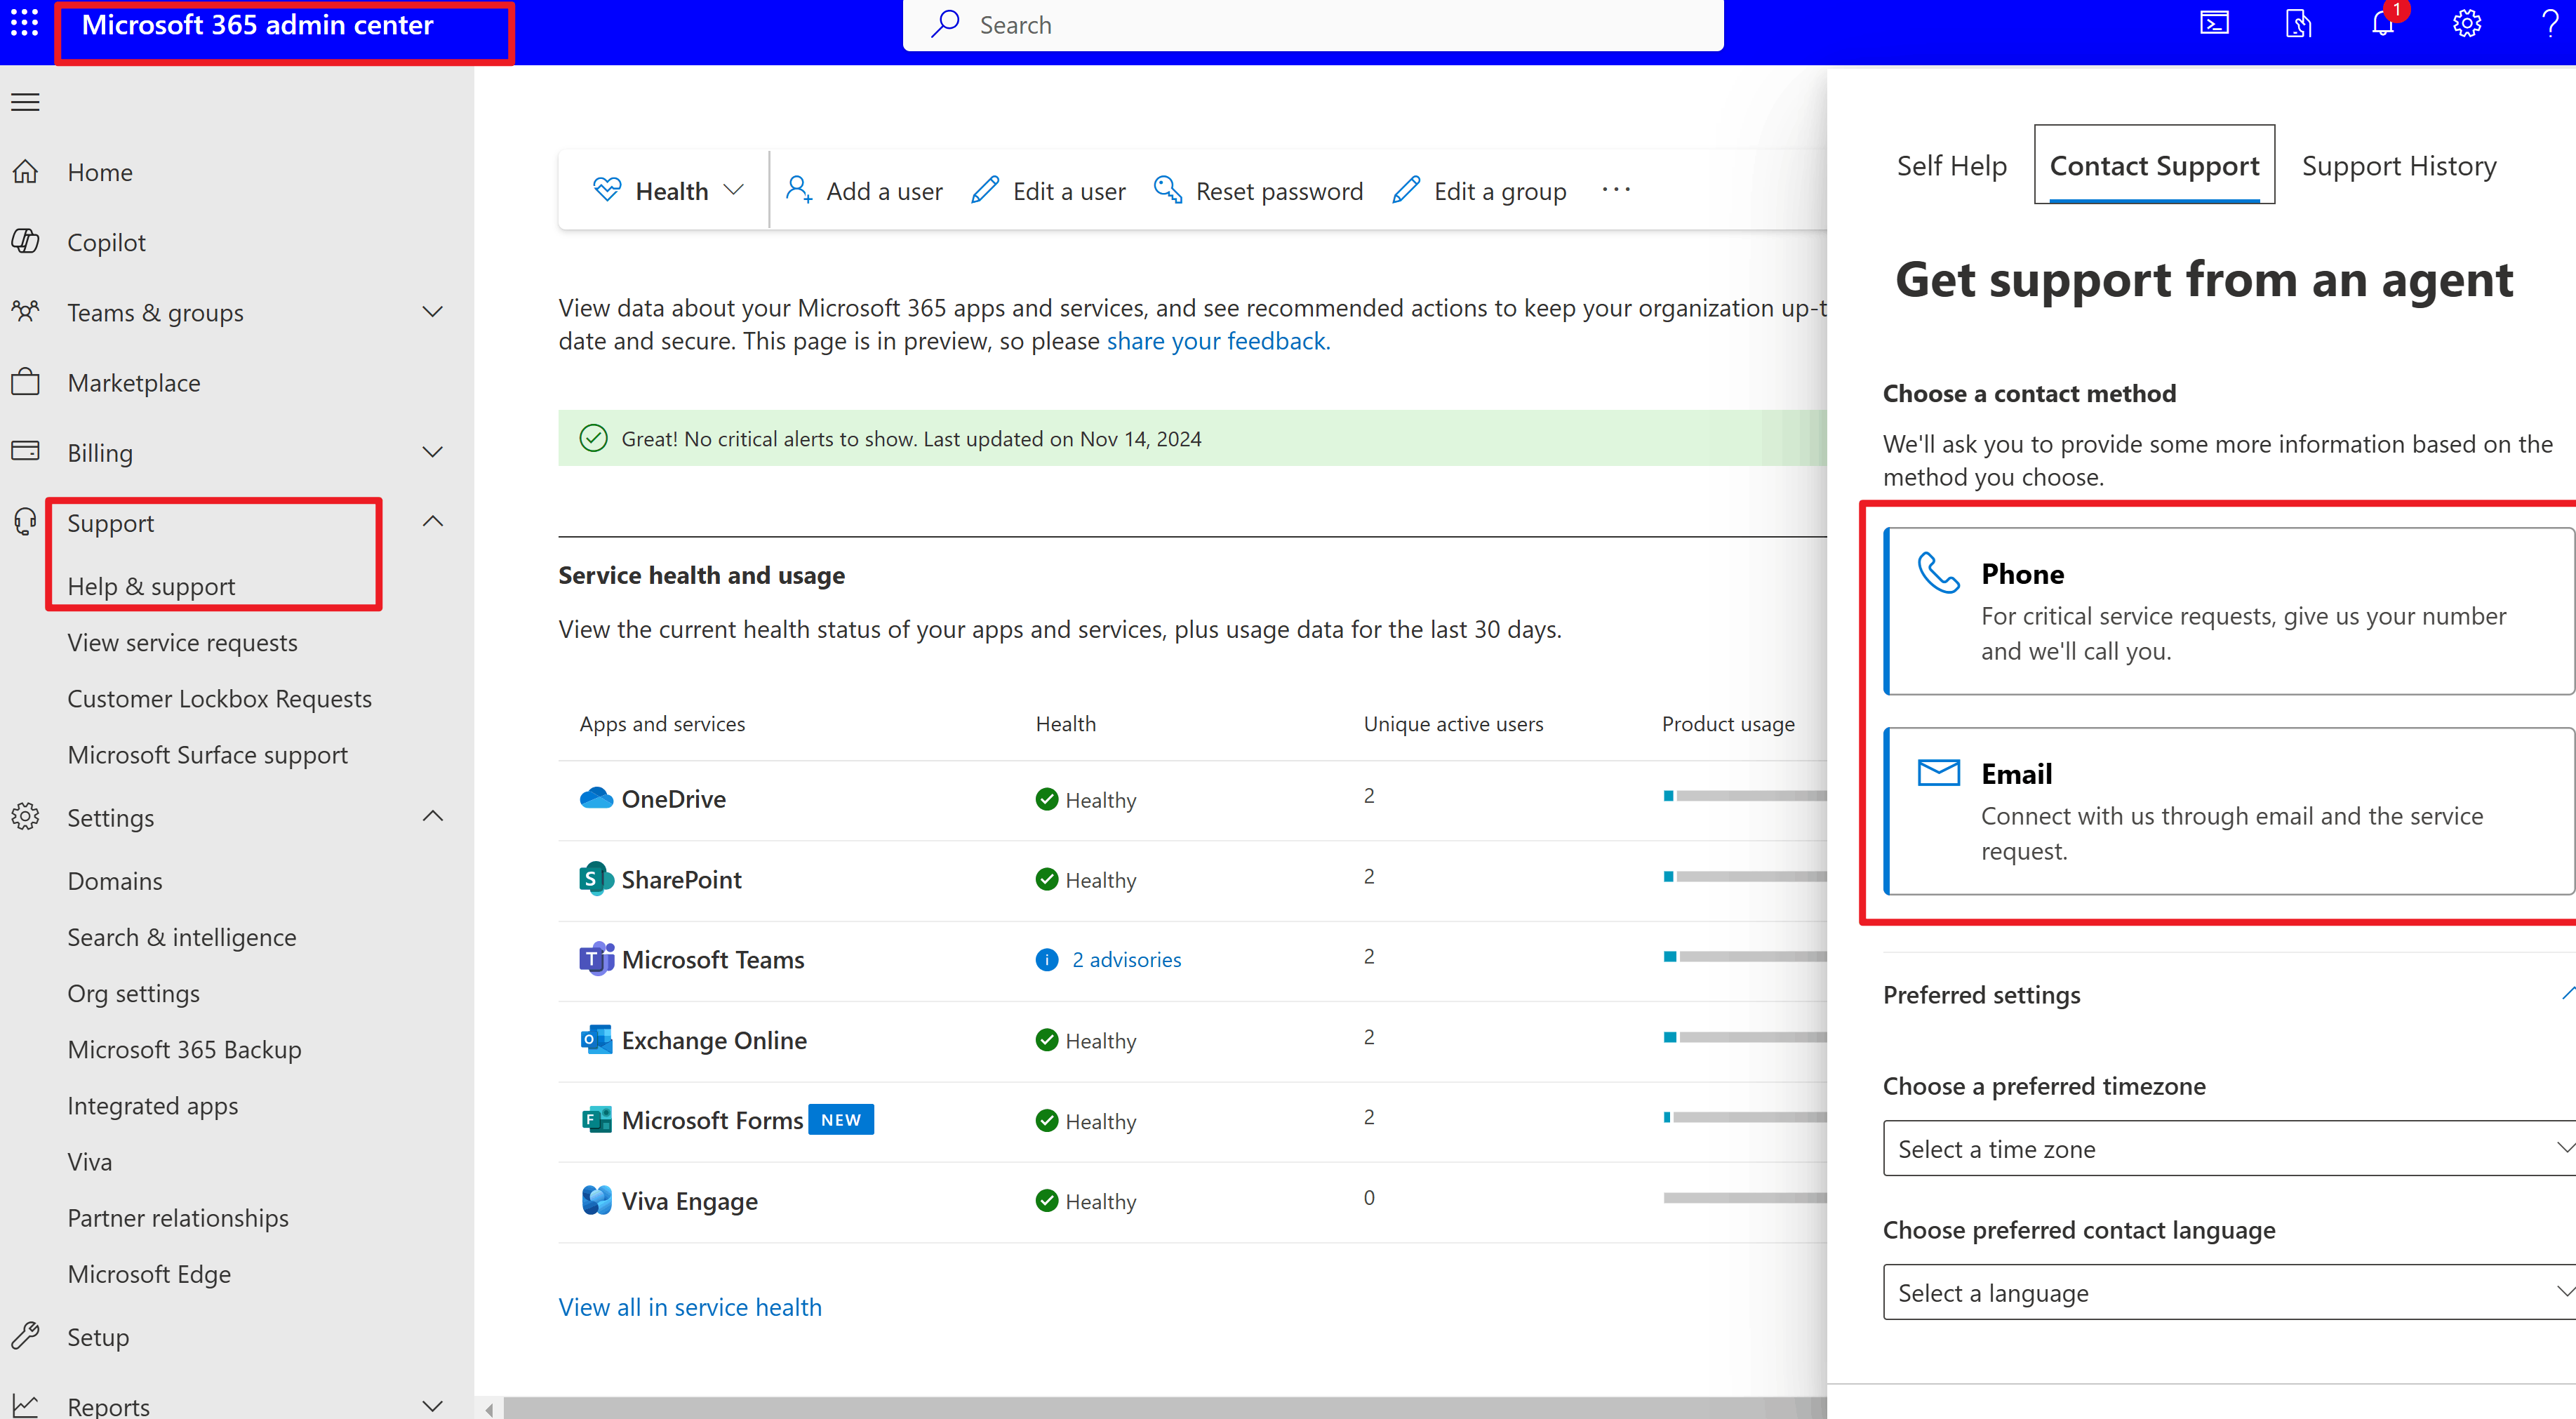Viewport: 2576px width, 1419px height.
Task: Switch to the Self Help tab
Action: (1951, 166)
